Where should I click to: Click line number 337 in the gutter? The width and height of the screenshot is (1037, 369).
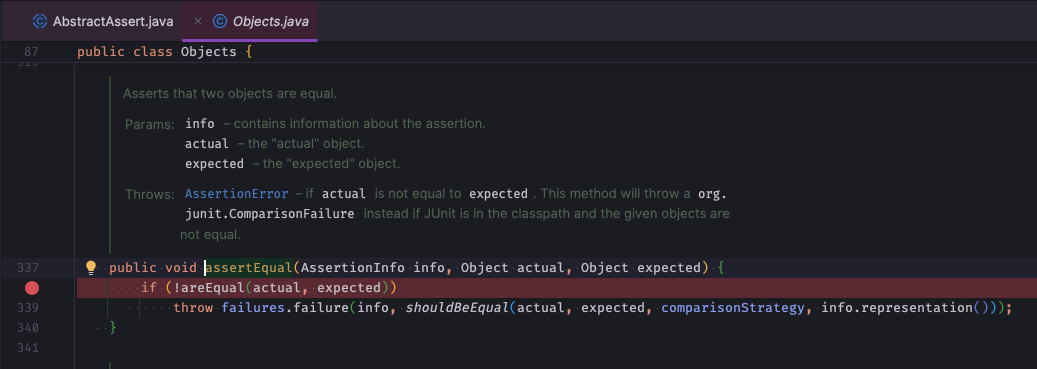(28, 268)
